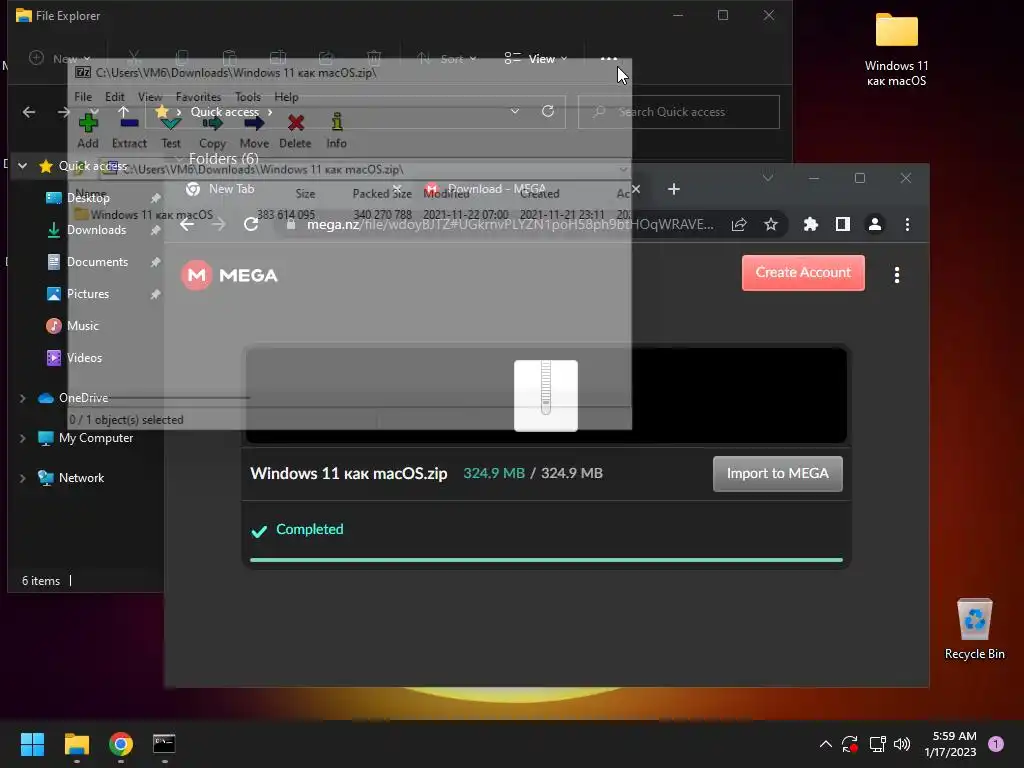Viewport: 1024px width, 768px height.
Task: Open the File Explorer address history dropdown
Action: coord(515,112)
